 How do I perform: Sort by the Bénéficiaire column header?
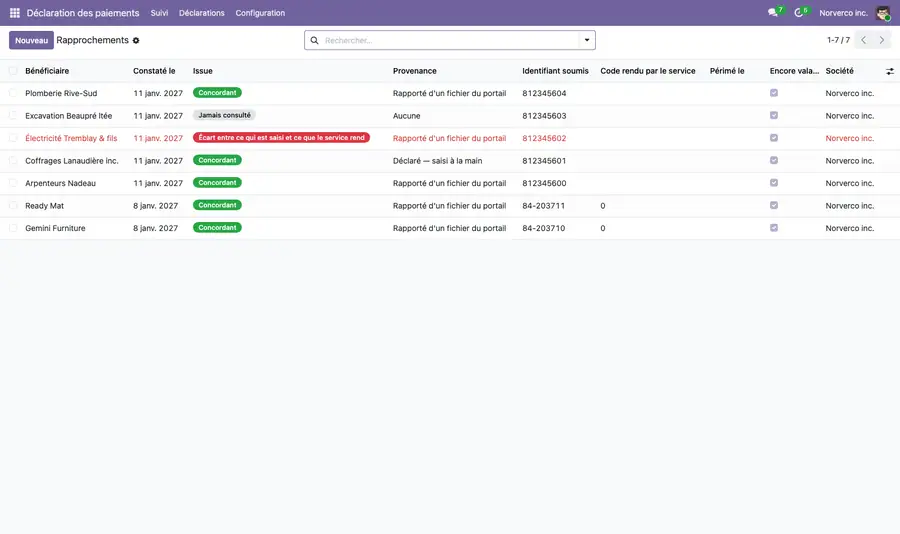point(47,71)
